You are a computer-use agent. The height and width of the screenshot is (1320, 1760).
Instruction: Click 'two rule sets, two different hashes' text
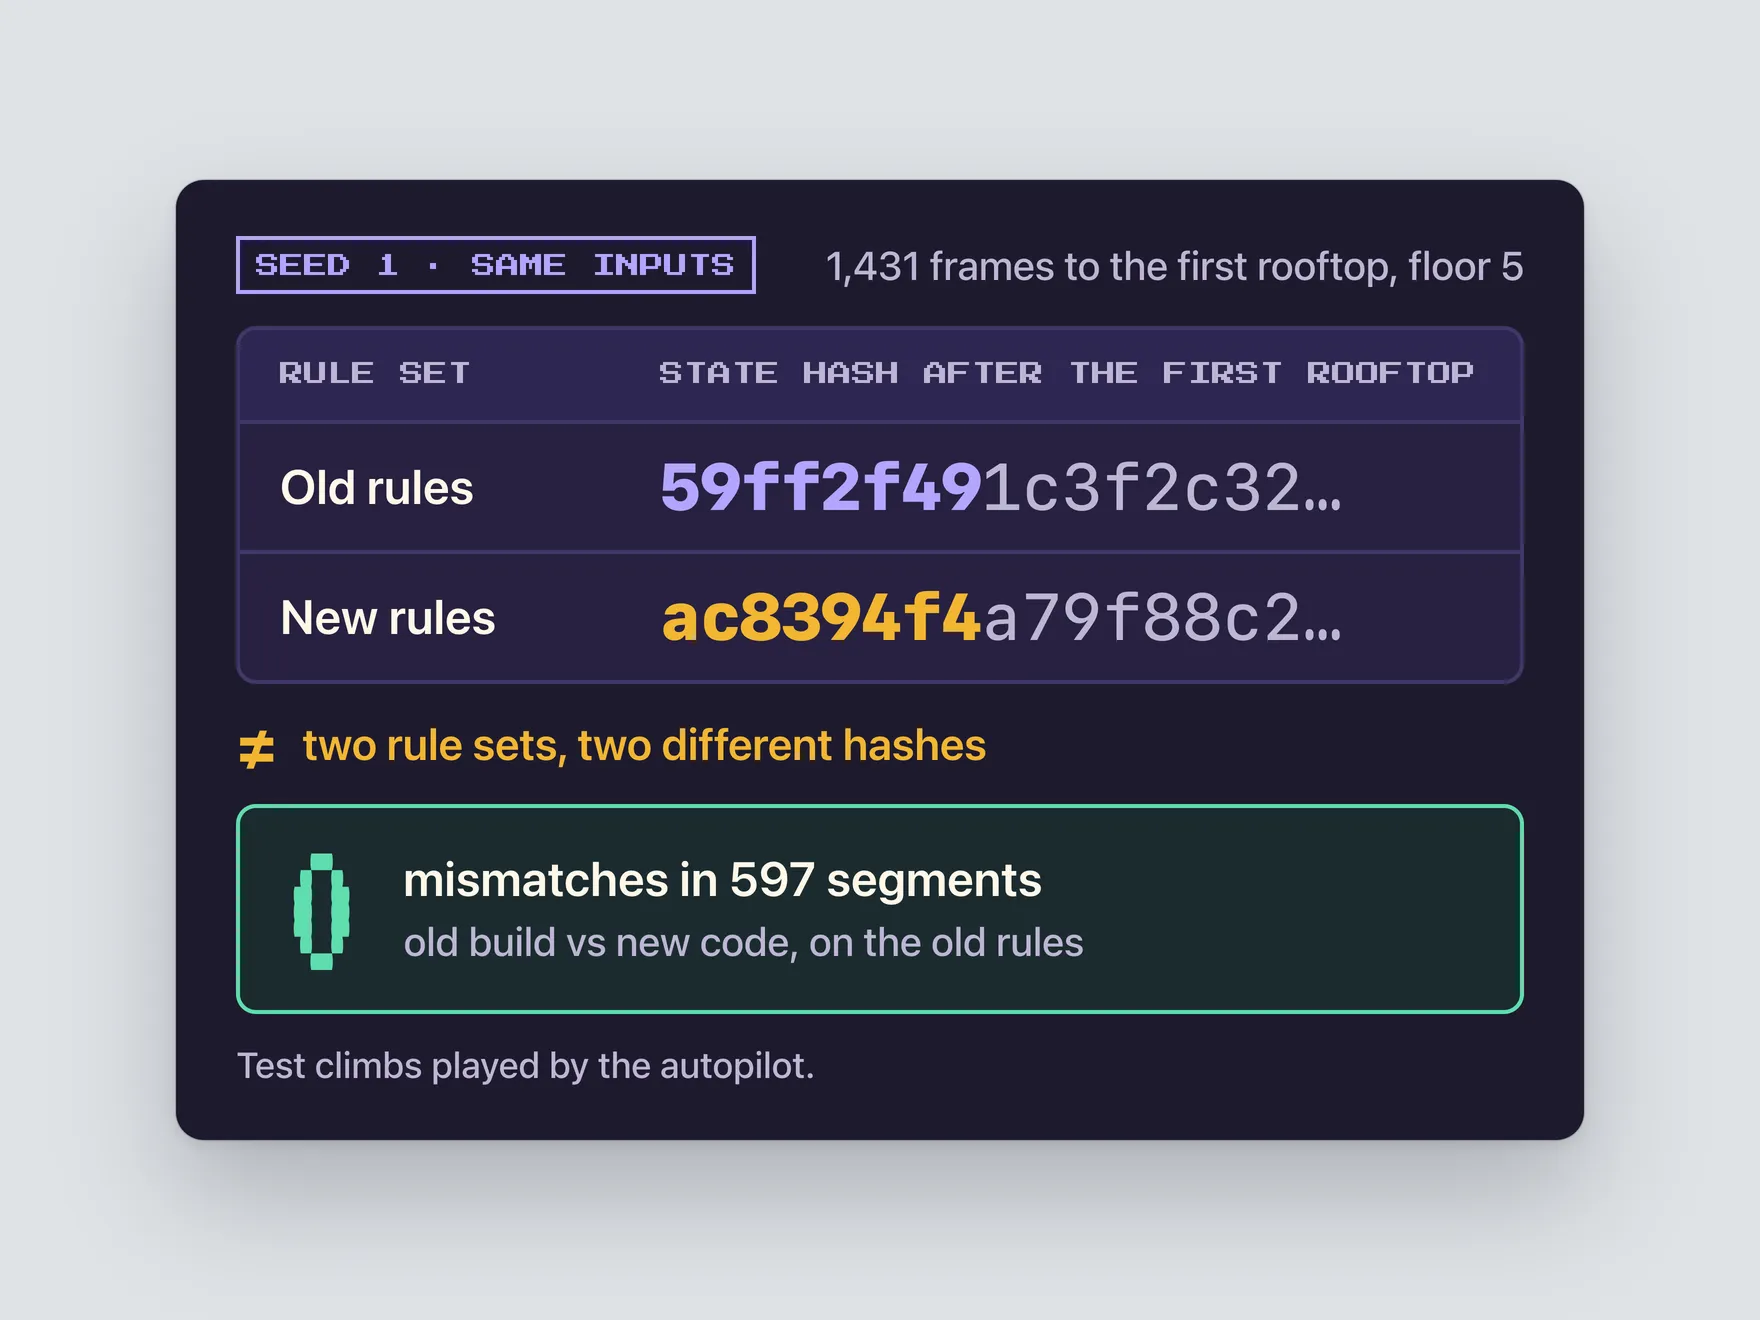coord(644,746)
